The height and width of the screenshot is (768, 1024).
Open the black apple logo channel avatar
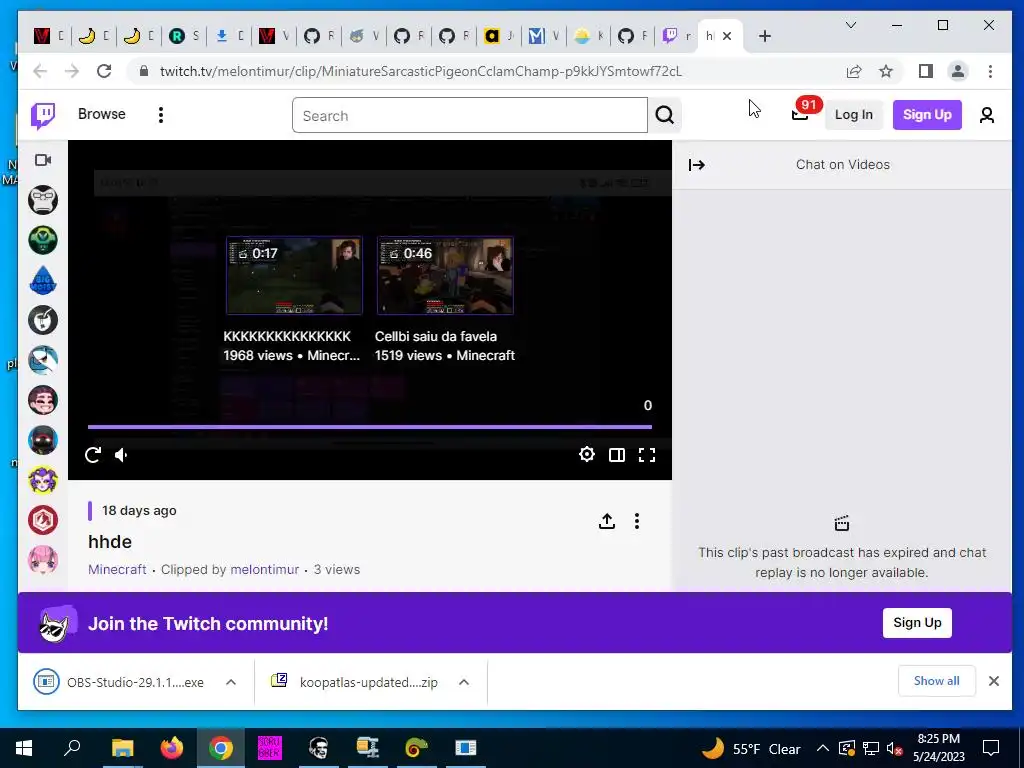pyautogui.click(x=43, y=320)
